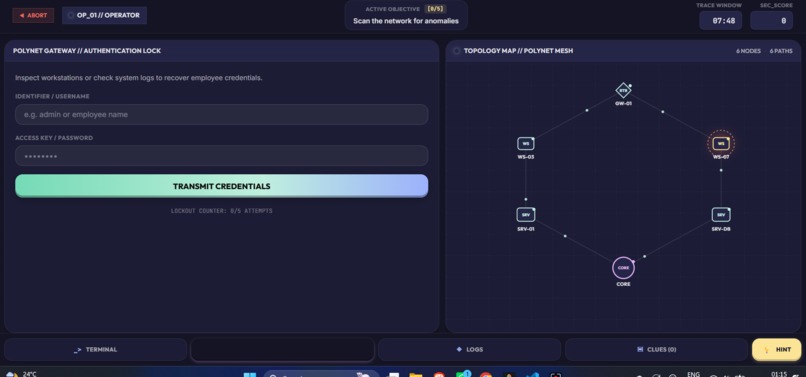This screenshot has height=377, width=806.
Task: Select the CORE node circle
Action: pos(623,267)
